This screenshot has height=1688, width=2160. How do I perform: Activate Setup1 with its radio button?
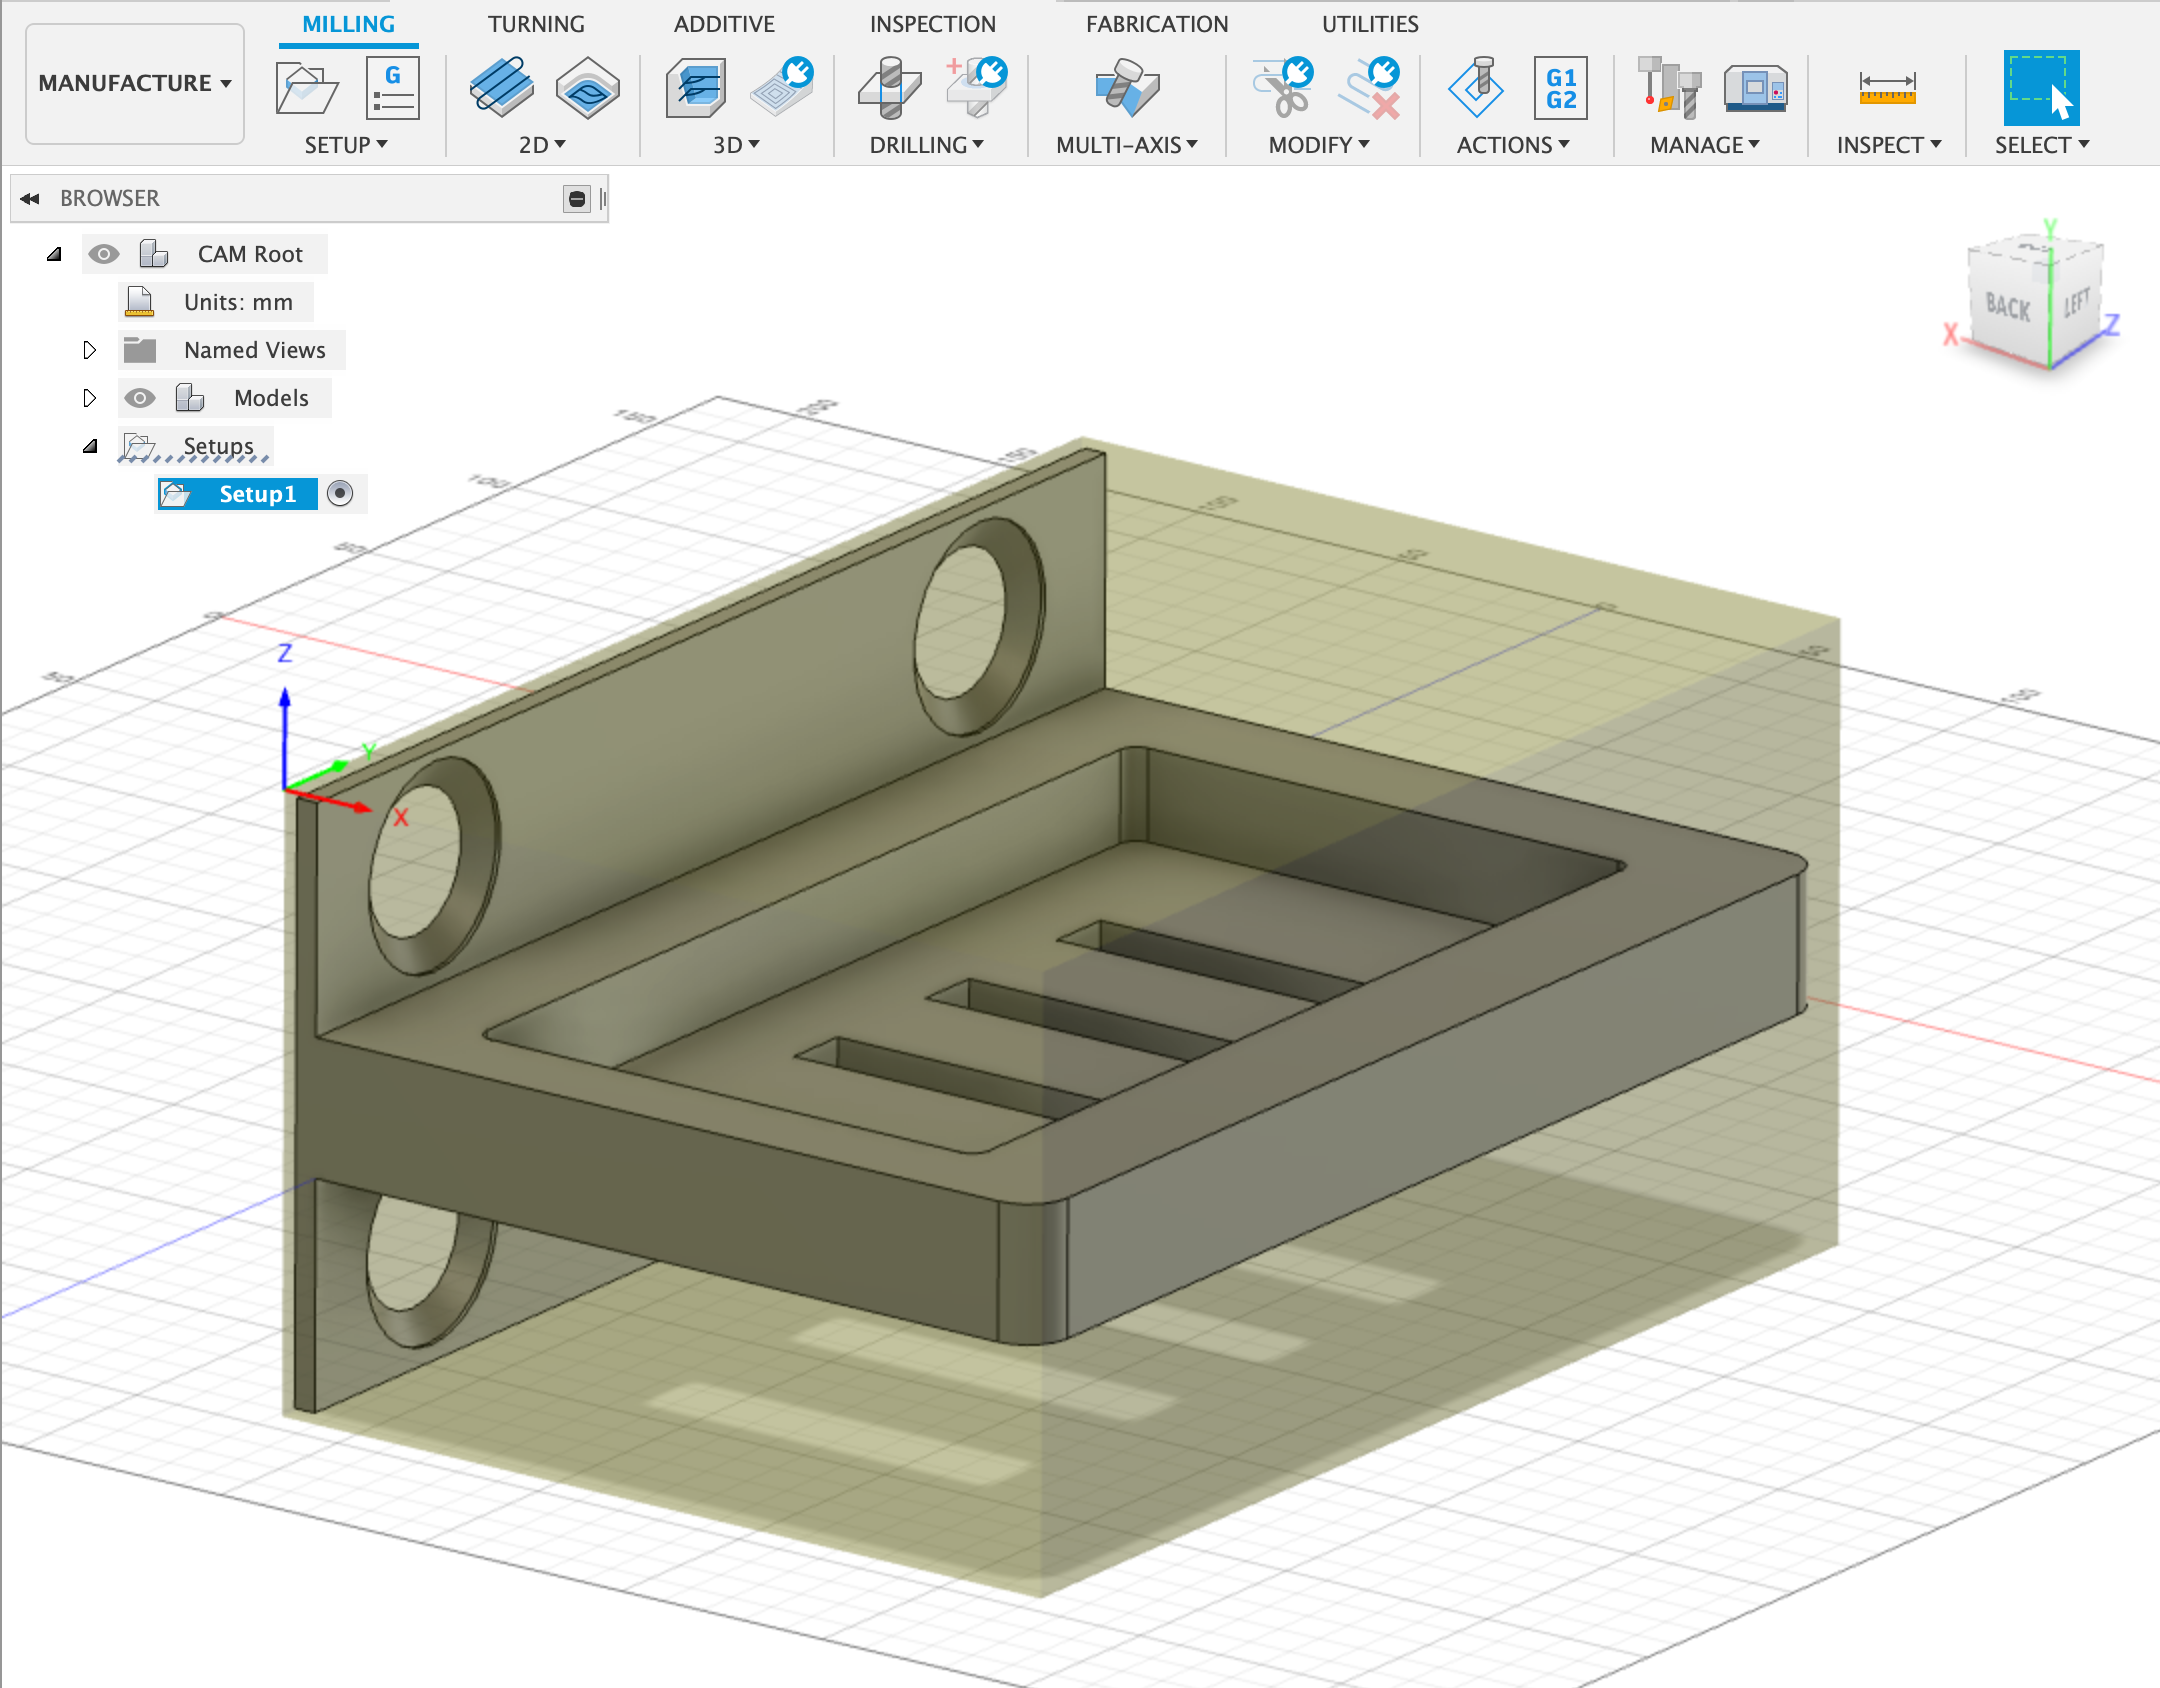pyautogui.click(x=340, y=494)
